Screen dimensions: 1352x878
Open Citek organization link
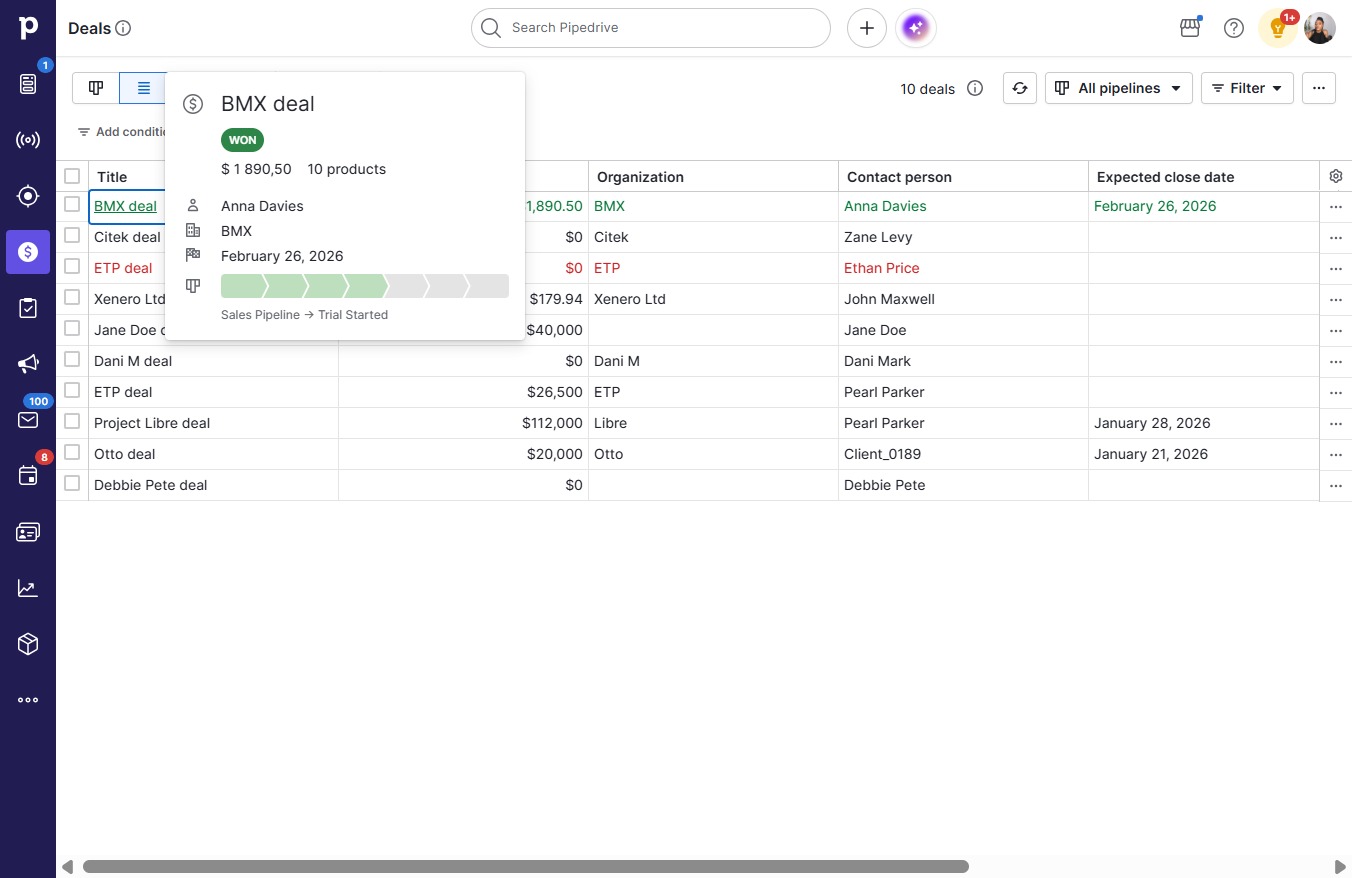[611, 237]
